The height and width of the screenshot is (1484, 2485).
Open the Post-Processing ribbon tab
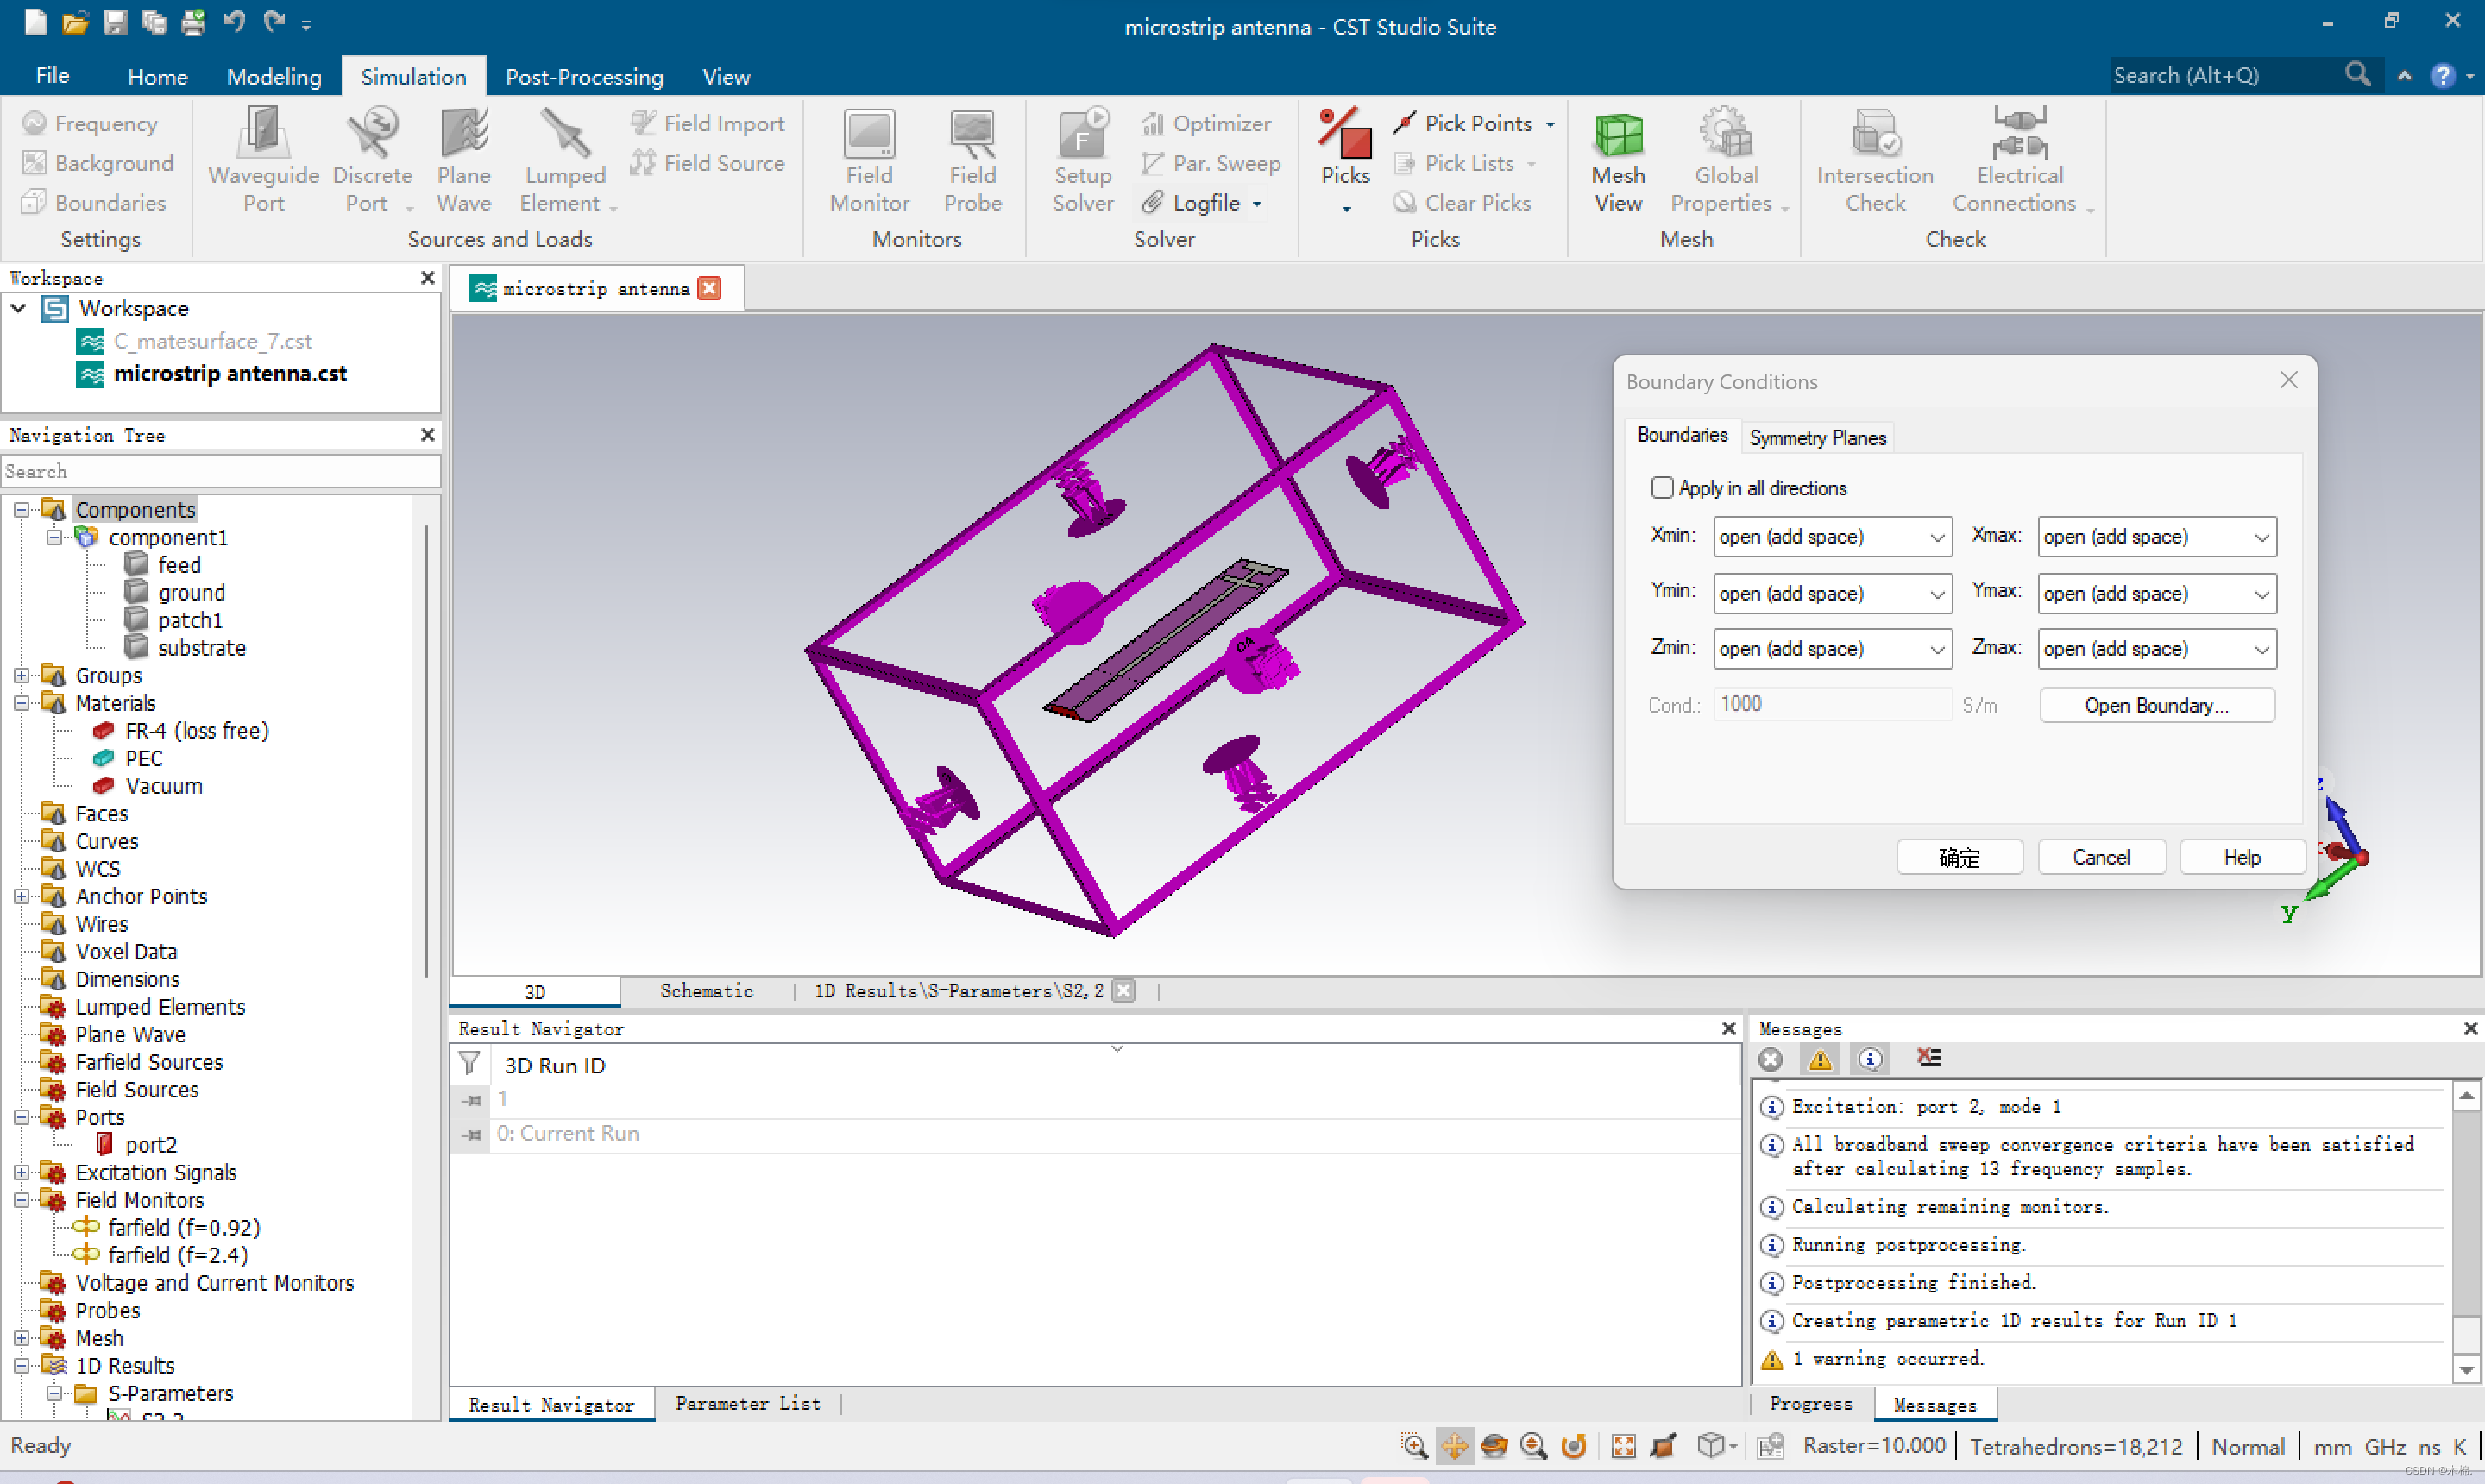[583, 77]
